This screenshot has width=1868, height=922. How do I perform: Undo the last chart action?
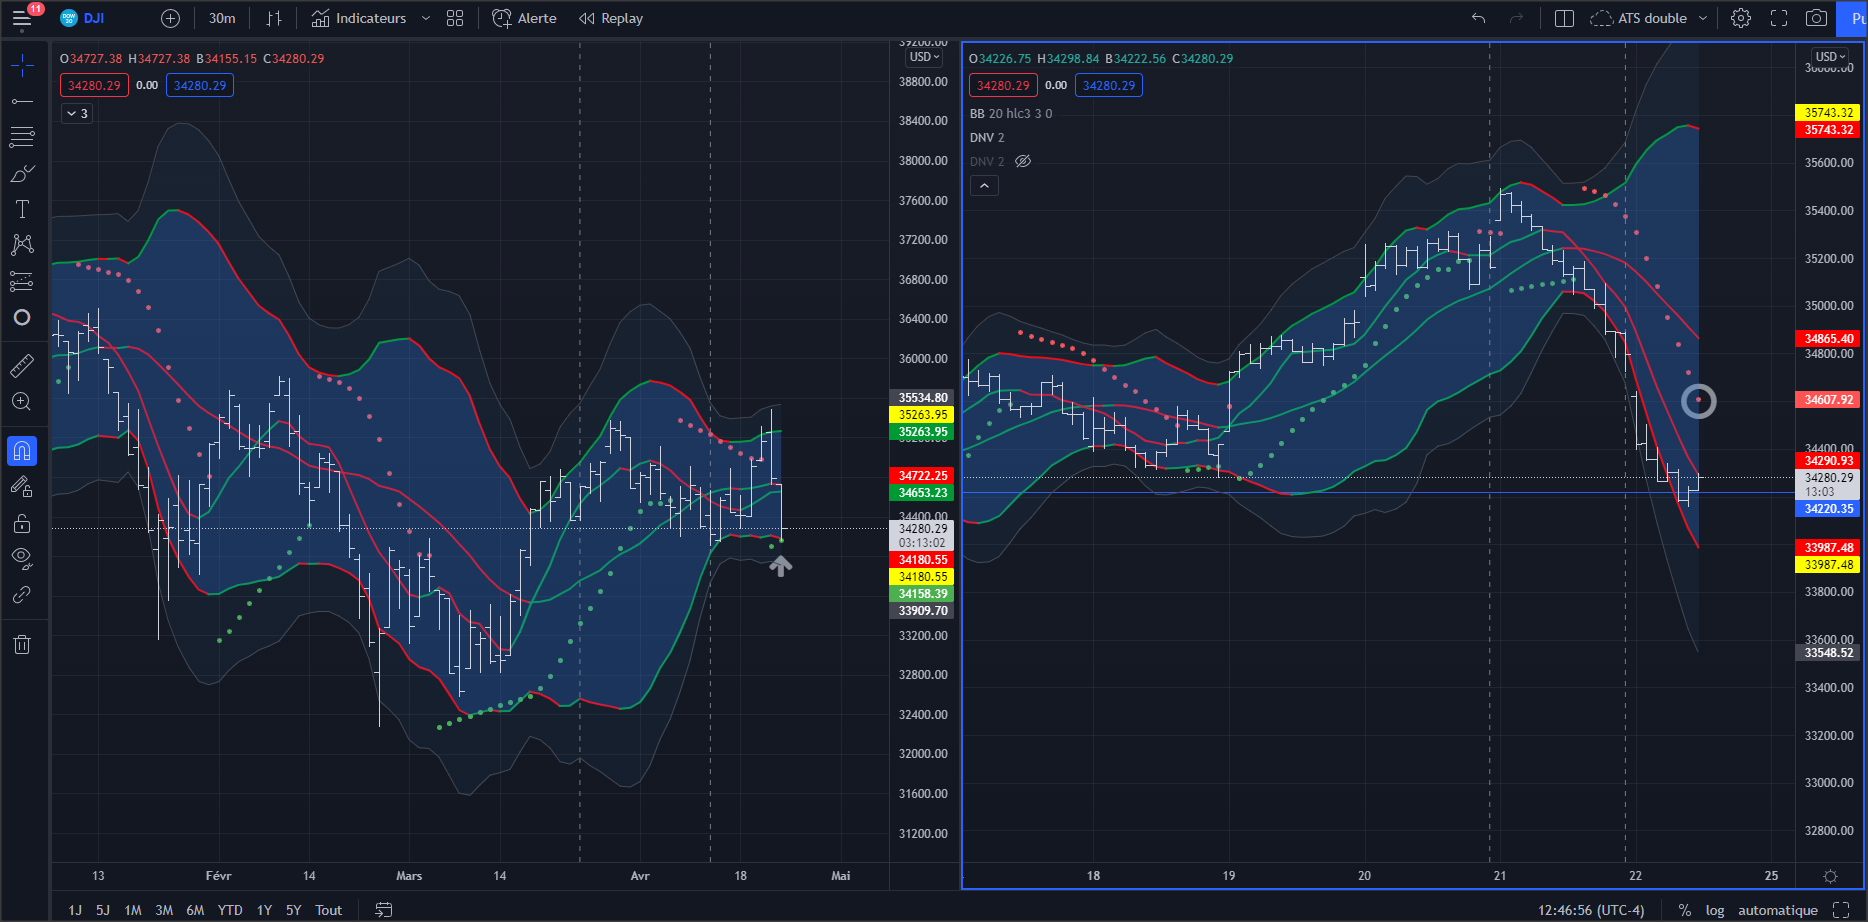pos(1479,18)
